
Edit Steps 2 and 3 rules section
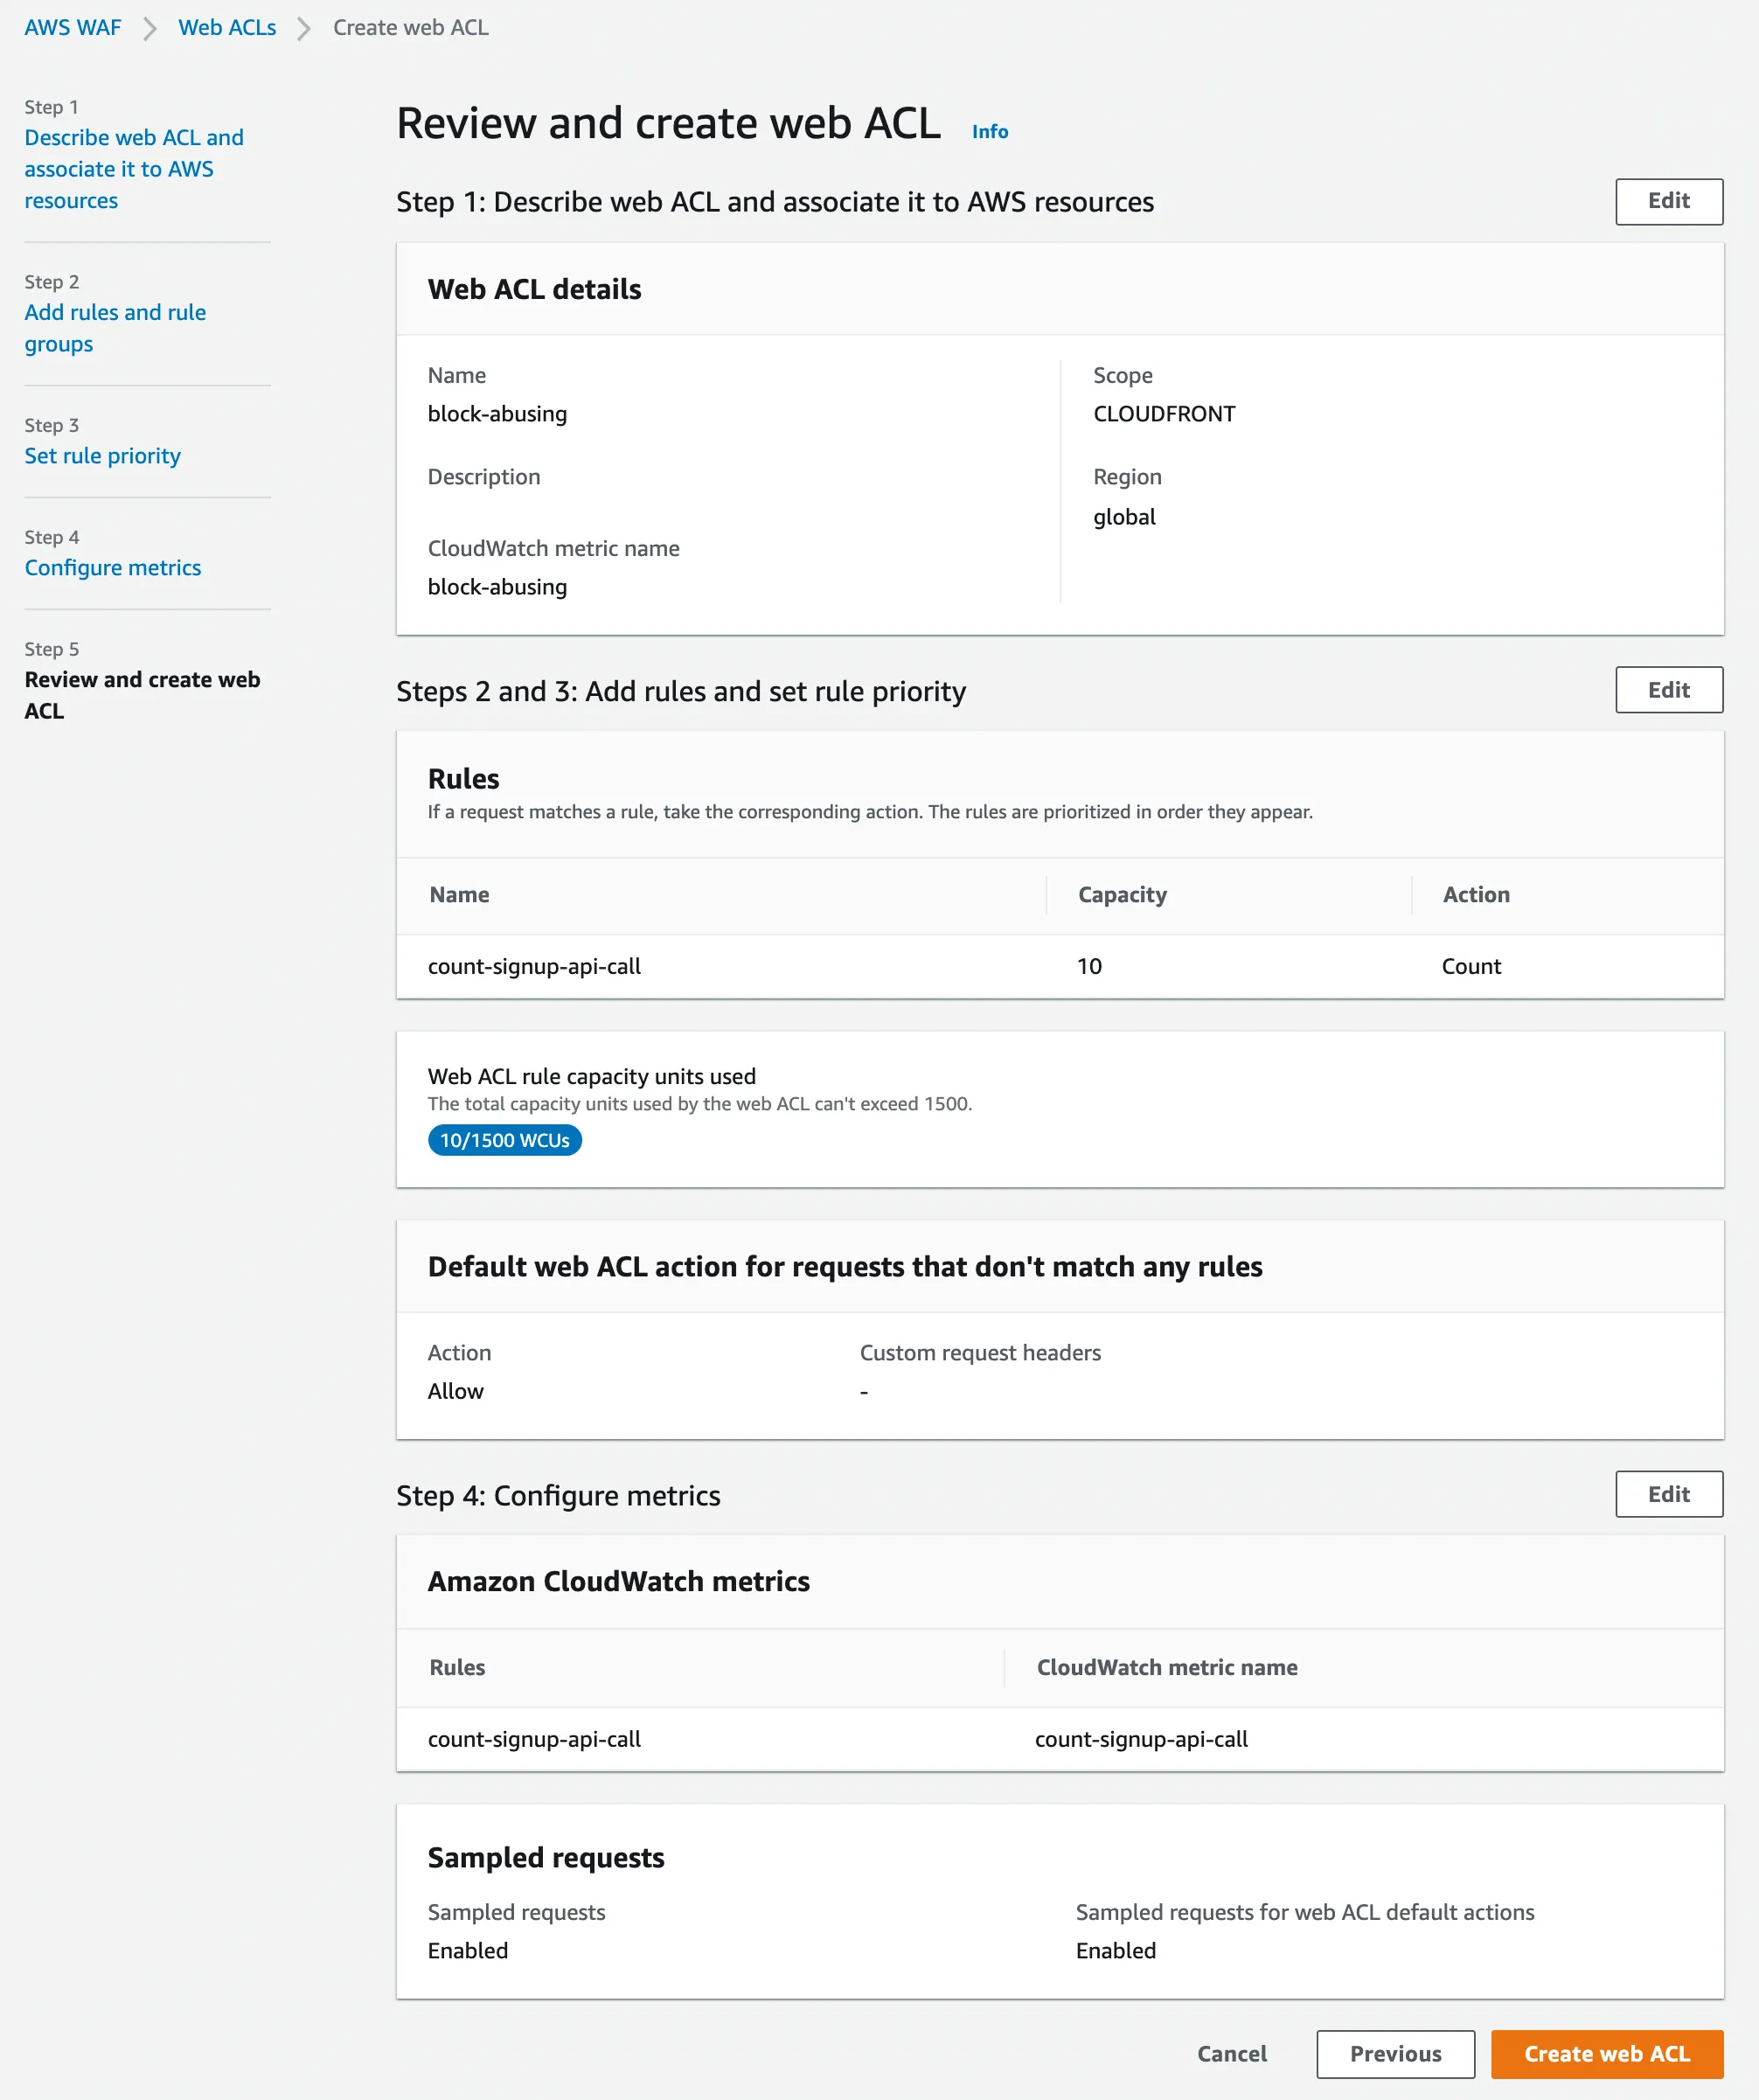tap(1668, 690)
